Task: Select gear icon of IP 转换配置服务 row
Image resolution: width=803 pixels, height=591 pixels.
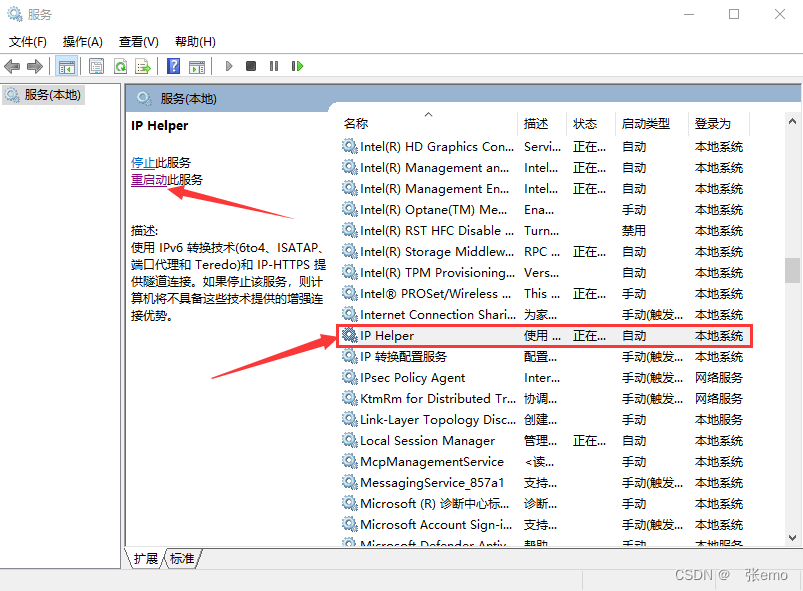Action: coord(350,356)
